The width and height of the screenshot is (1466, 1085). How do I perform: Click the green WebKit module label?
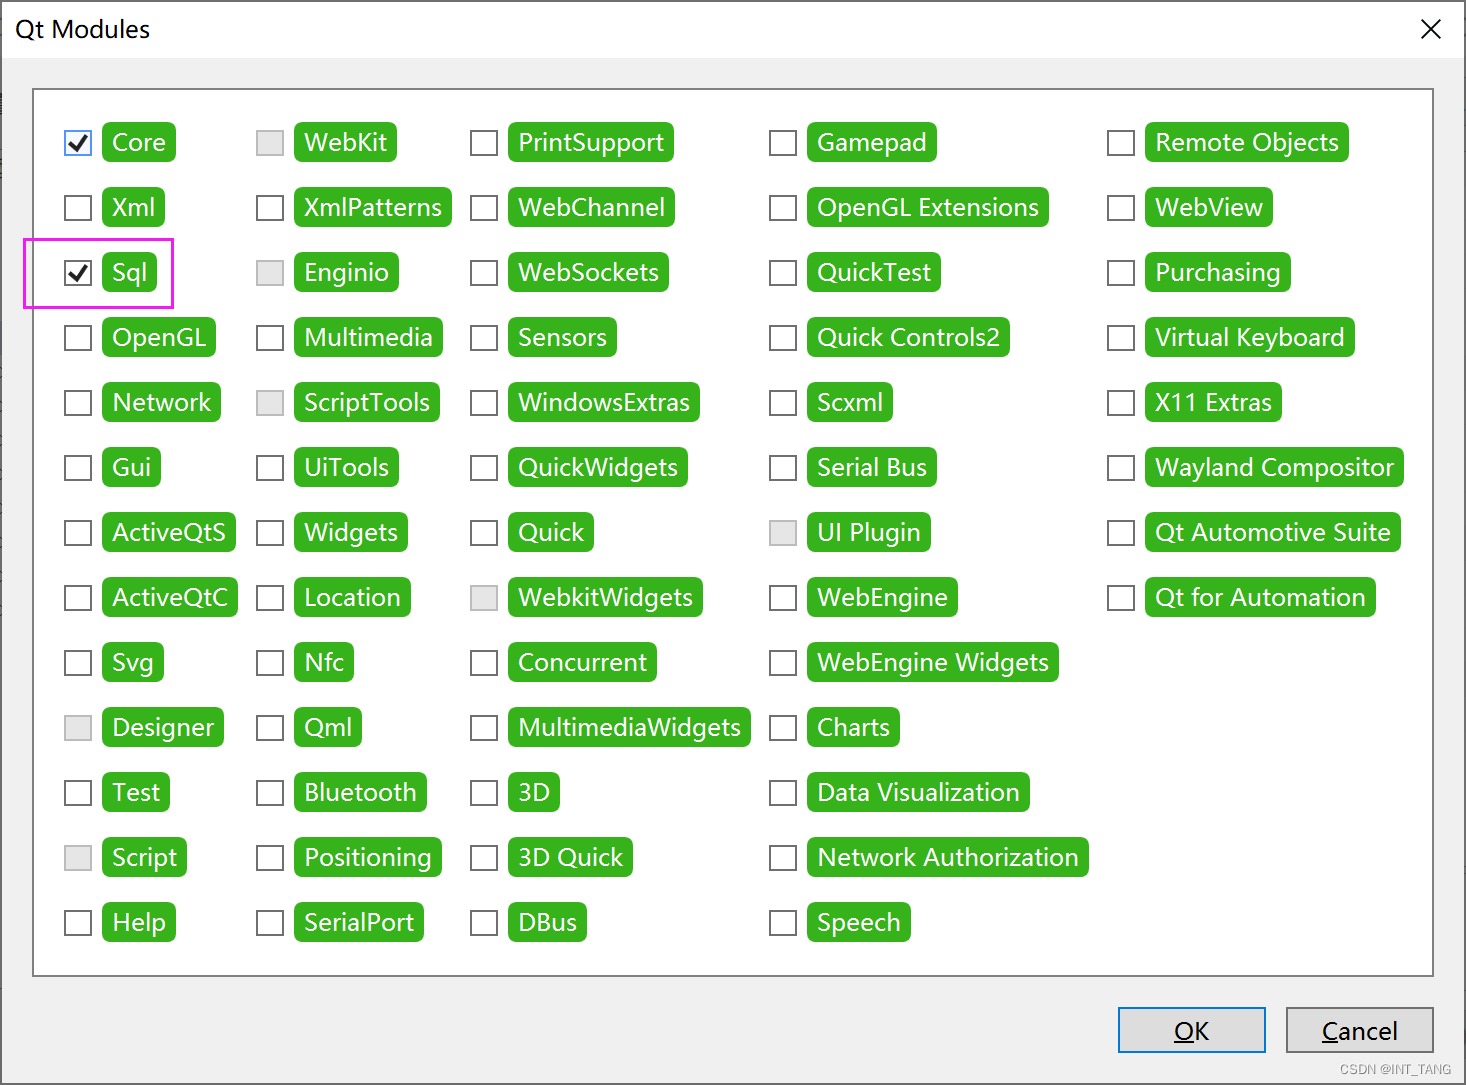tap(345, 142)
